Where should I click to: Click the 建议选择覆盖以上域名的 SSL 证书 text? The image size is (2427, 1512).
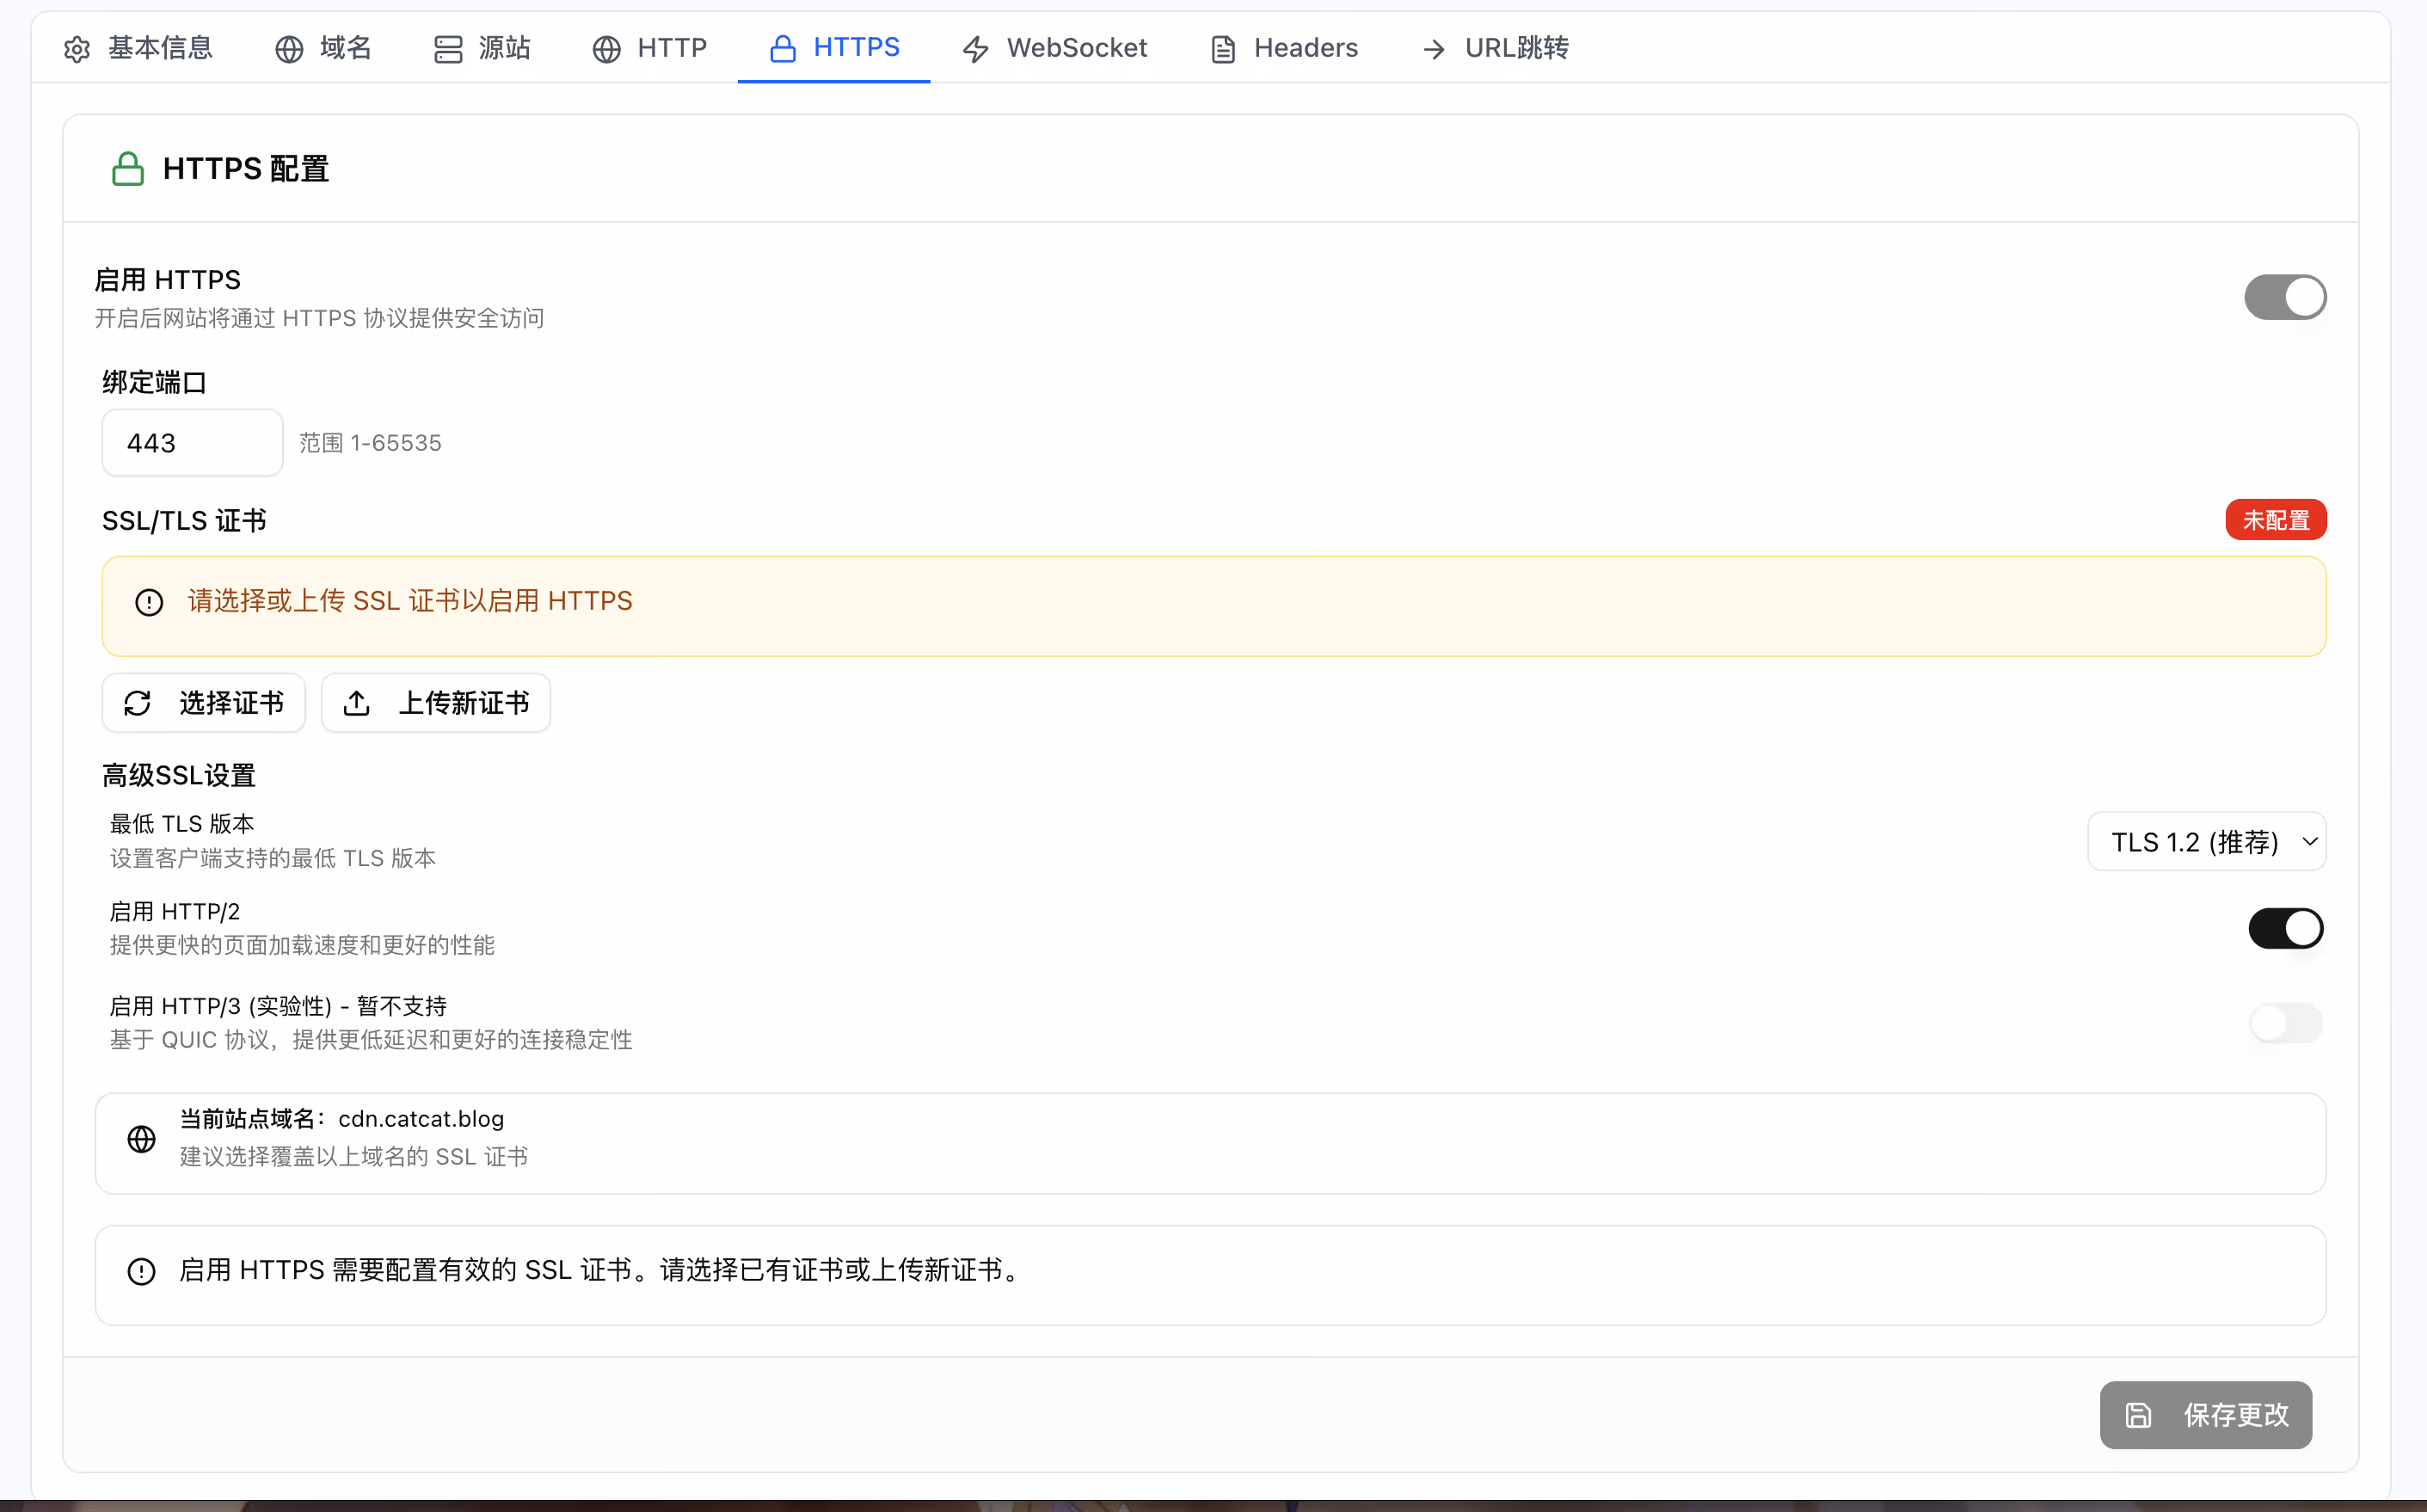(354, 1157)
